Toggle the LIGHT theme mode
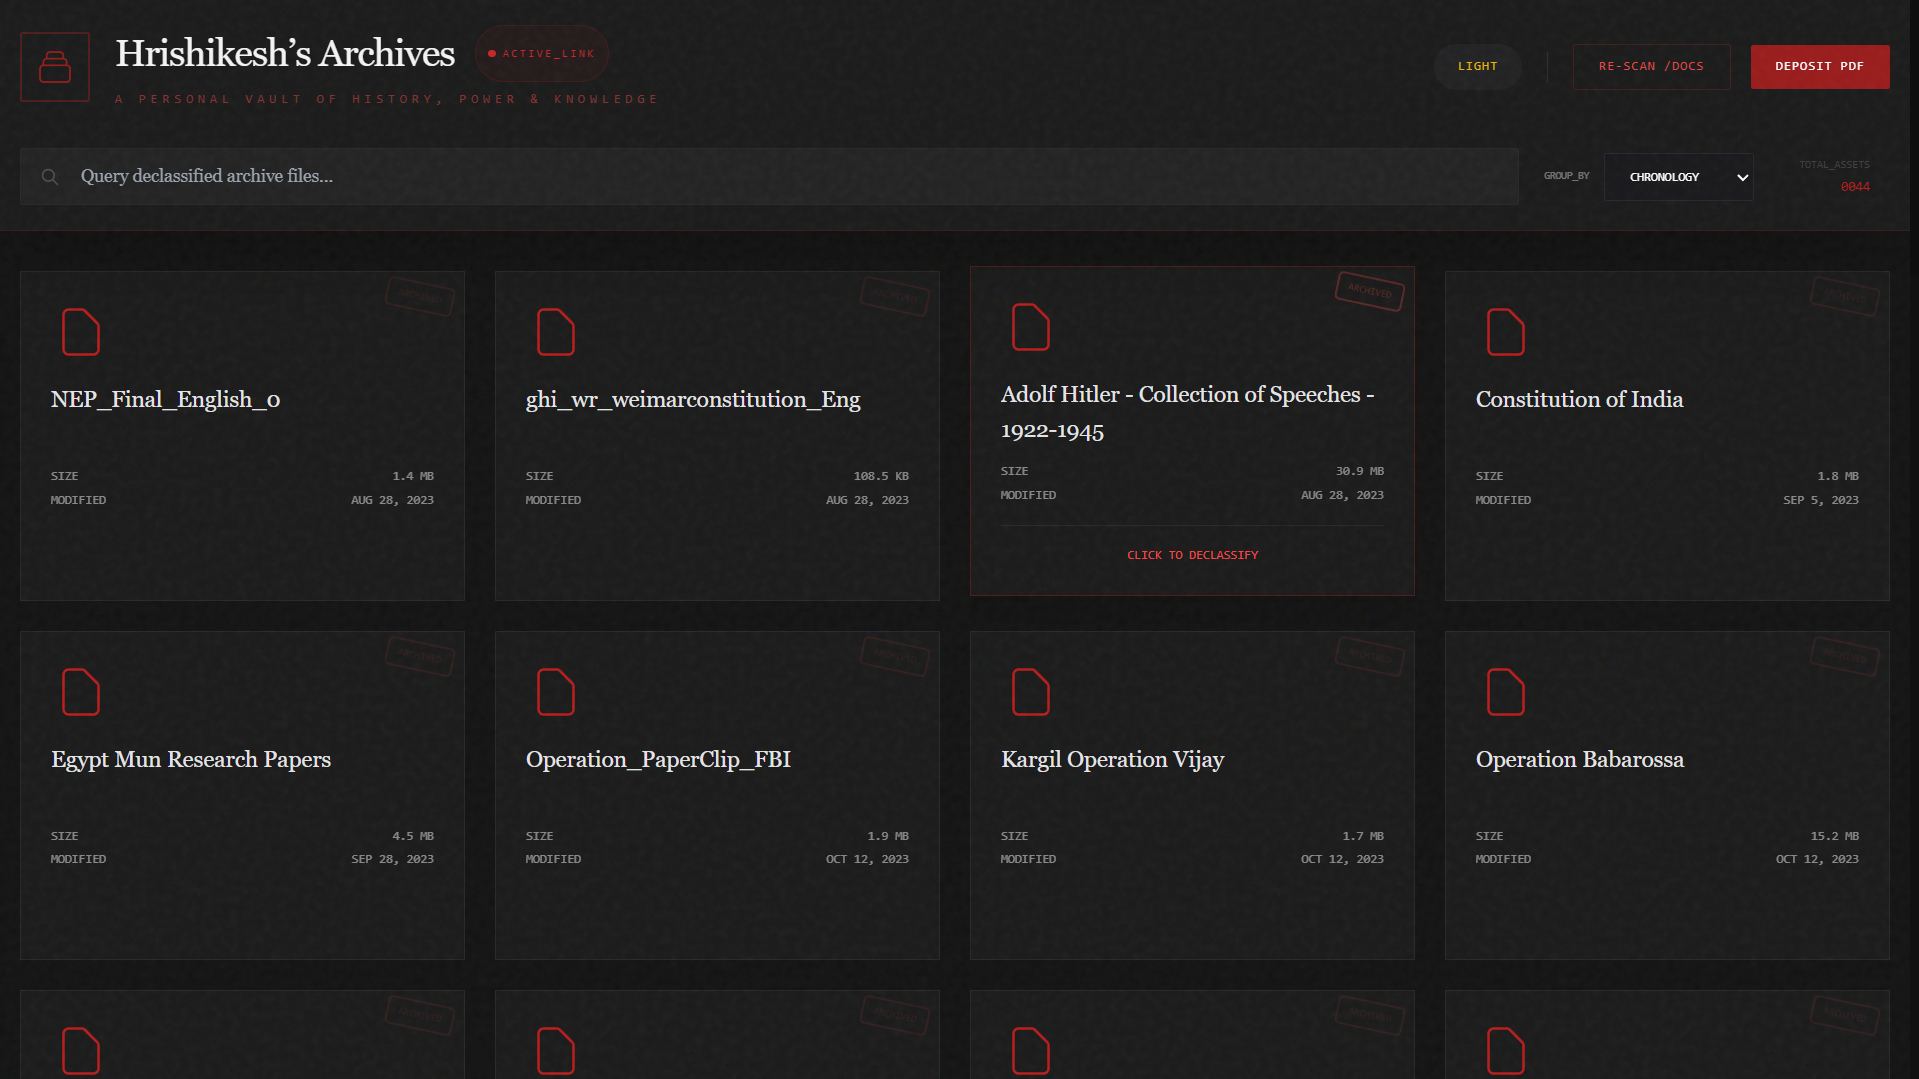 click(1477, 66)
